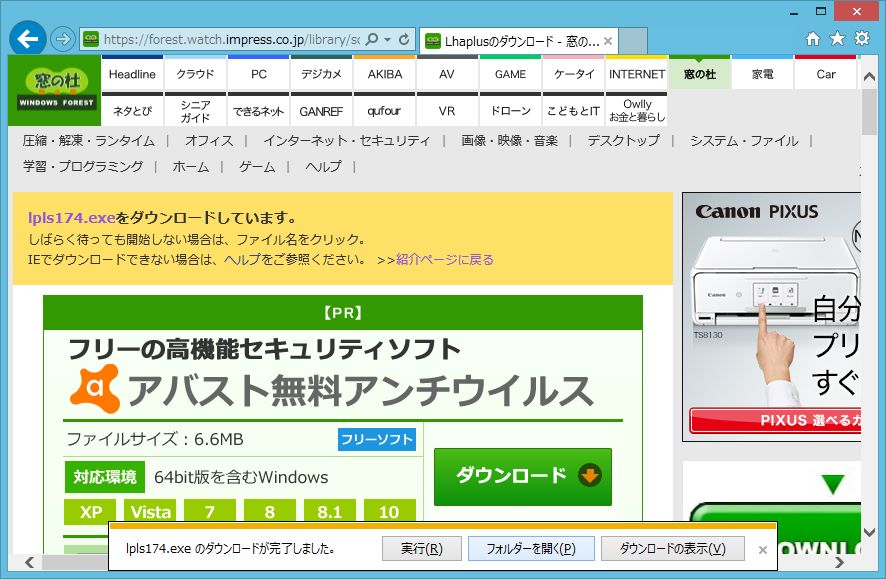Screen dimensions: 886x579
Task: Click the refresh icon in the address bar
Action: tap(404, 40)
